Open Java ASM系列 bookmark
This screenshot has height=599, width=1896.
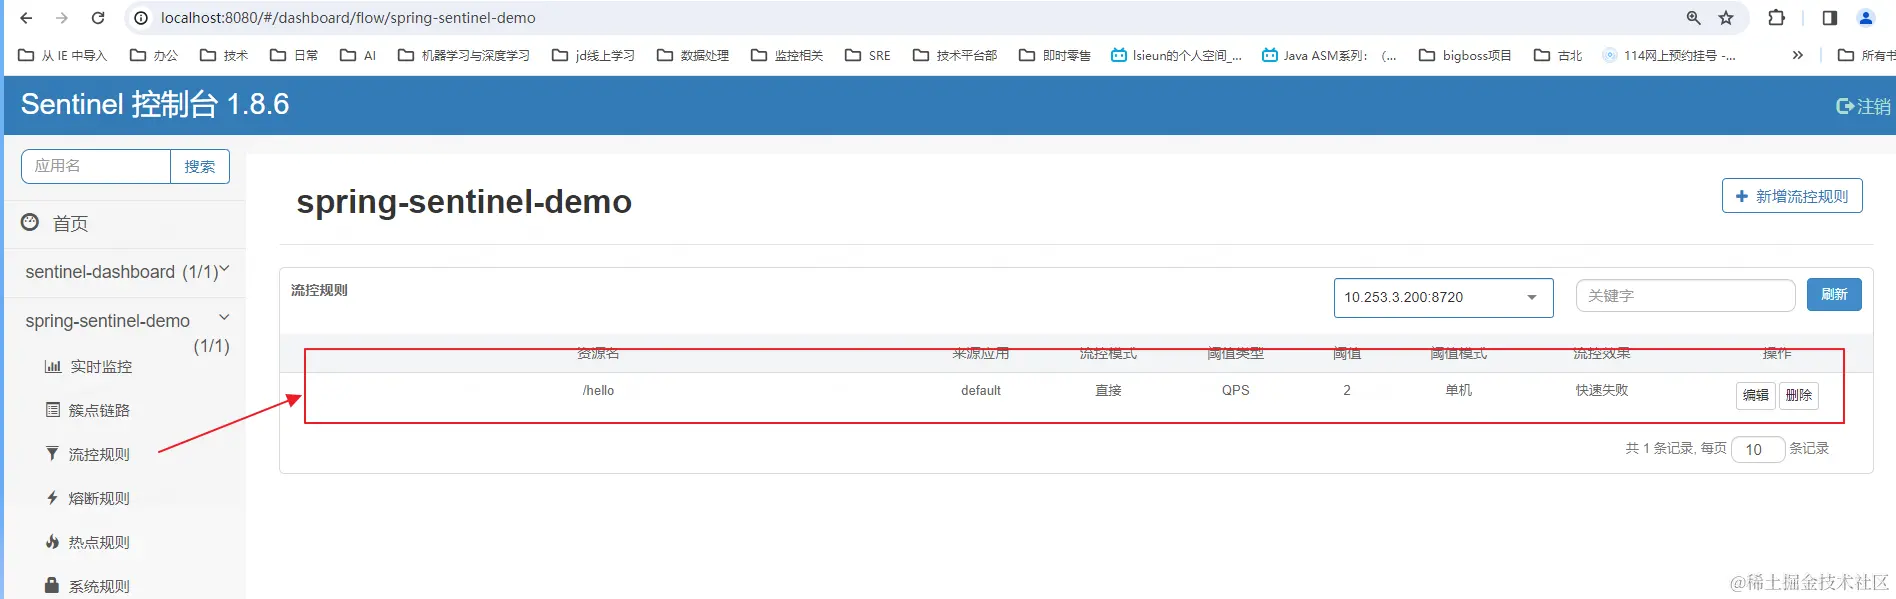(1329, 55)
